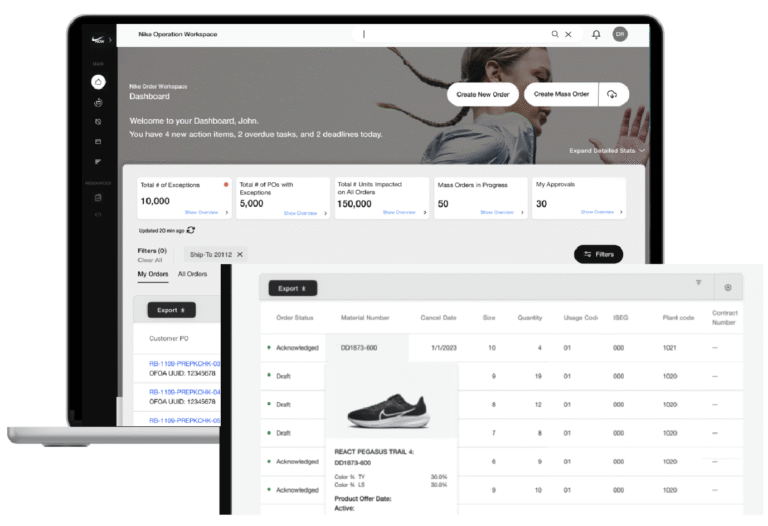Image resolution: width=768 pixels, height=526 pixels.
Task: Open chevron on Total # of Exceptions card
Action: (x=227, y=213)
